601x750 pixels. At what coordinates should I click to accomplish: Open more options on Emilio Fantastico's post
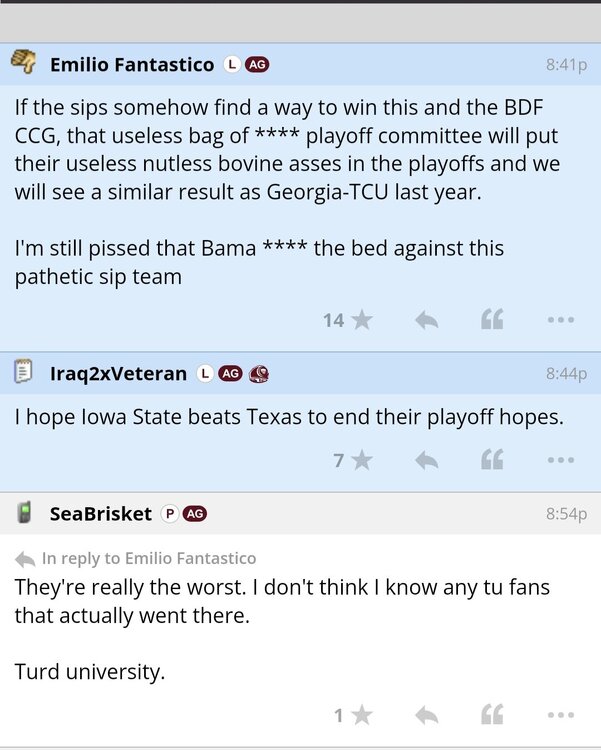pos(560,320)
